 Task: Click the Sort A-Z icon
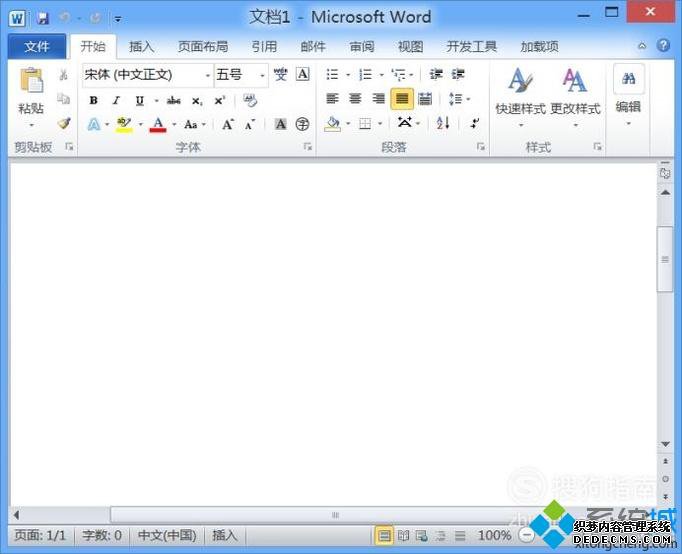pyautogui.click(x=443, y=123)
